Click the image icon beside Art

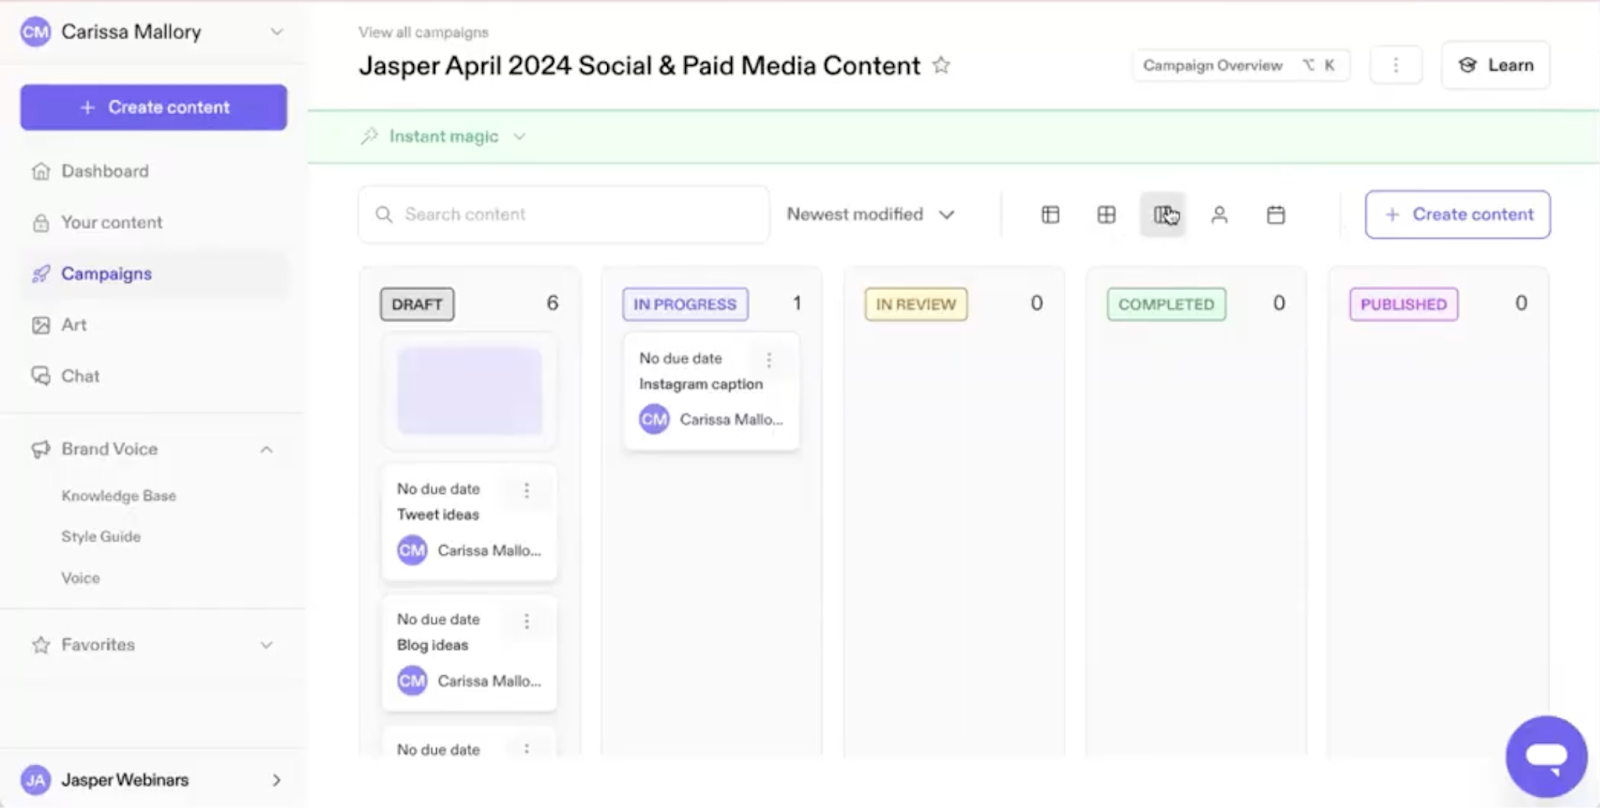click(x=41, y=325)
